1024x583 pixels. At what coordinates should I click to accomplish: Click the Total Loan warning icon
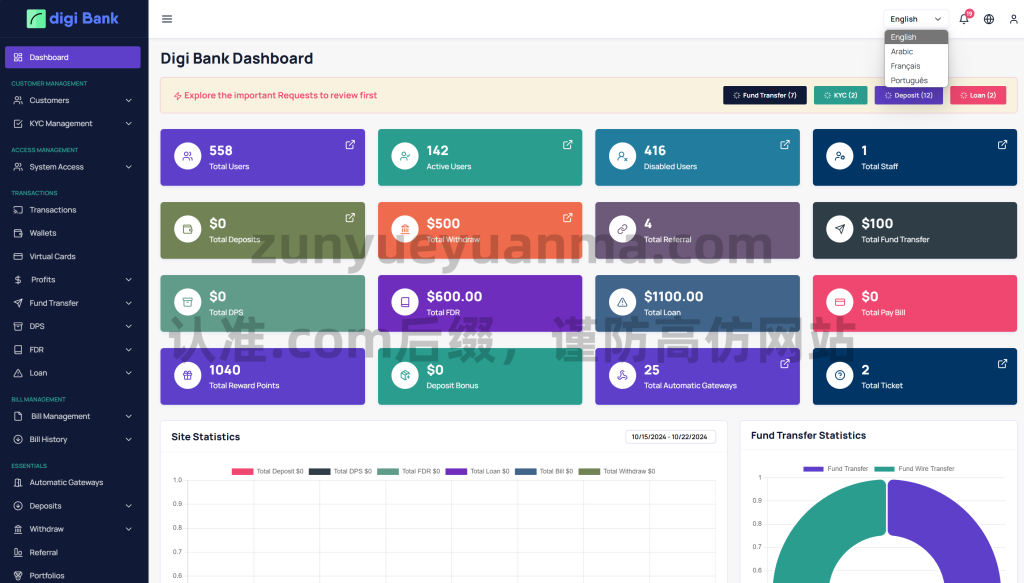[x=622, y=302]
